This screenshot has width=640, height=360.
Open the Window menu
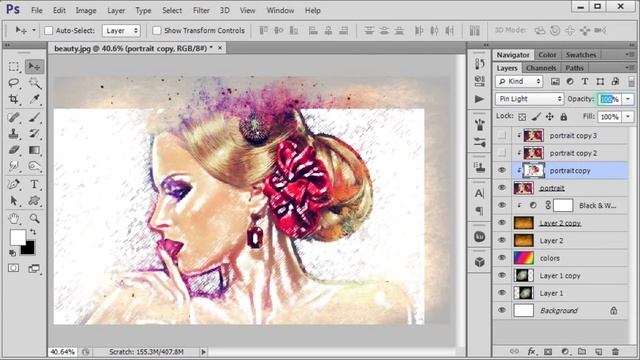coord(280,11)
